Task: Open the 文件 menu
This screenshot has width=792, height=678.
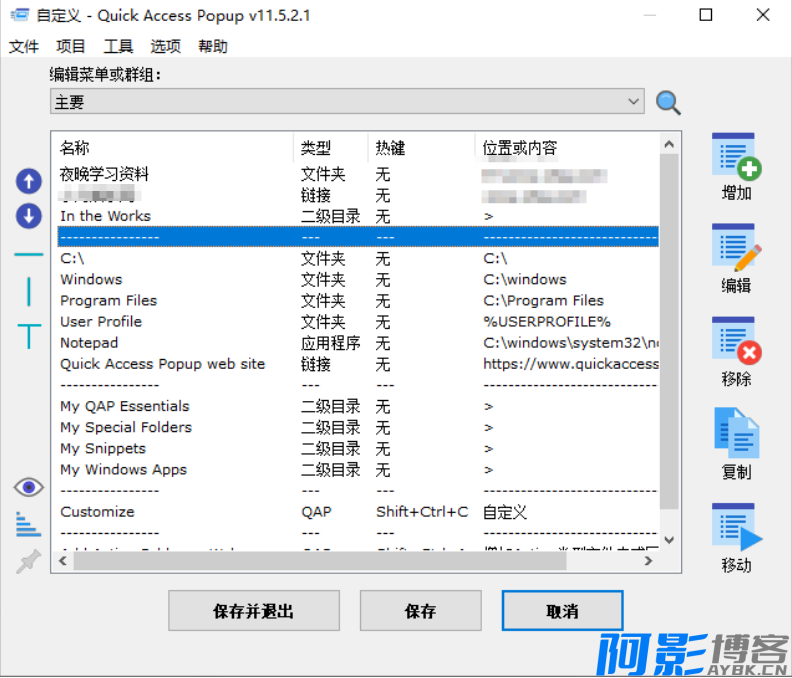Action: tap(23, 46)
